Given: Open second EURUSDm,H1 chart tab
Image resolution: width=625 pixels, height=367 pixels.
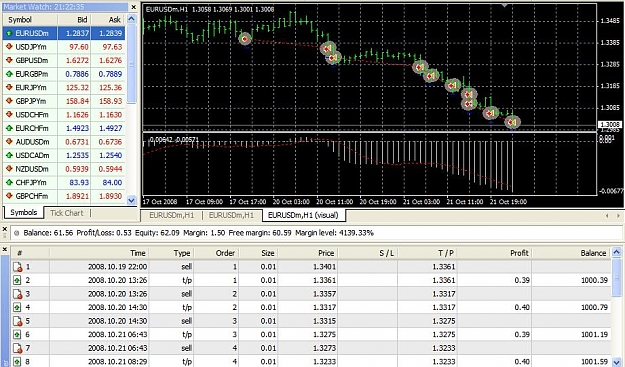Looking at the screenshot, I should (x=231, y=215).
